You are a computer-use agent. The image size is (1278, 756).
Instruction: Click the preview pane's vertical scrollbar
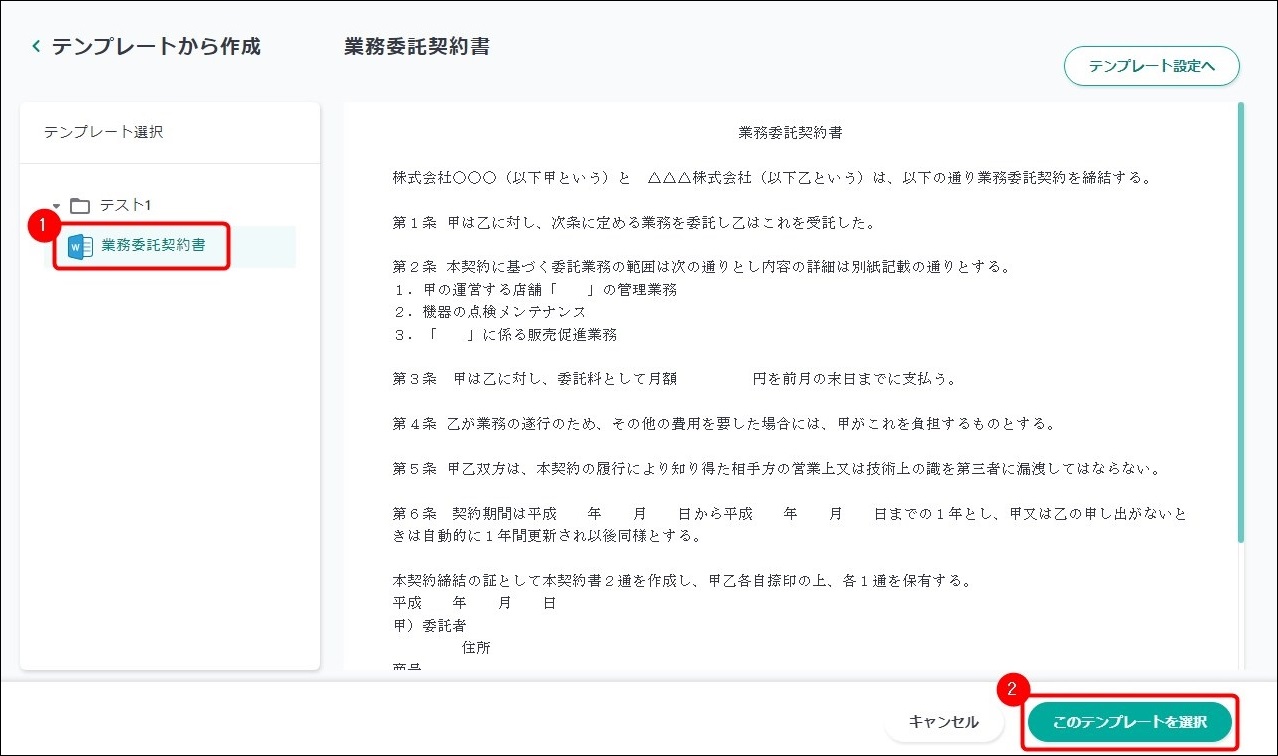pos(1241,320)
